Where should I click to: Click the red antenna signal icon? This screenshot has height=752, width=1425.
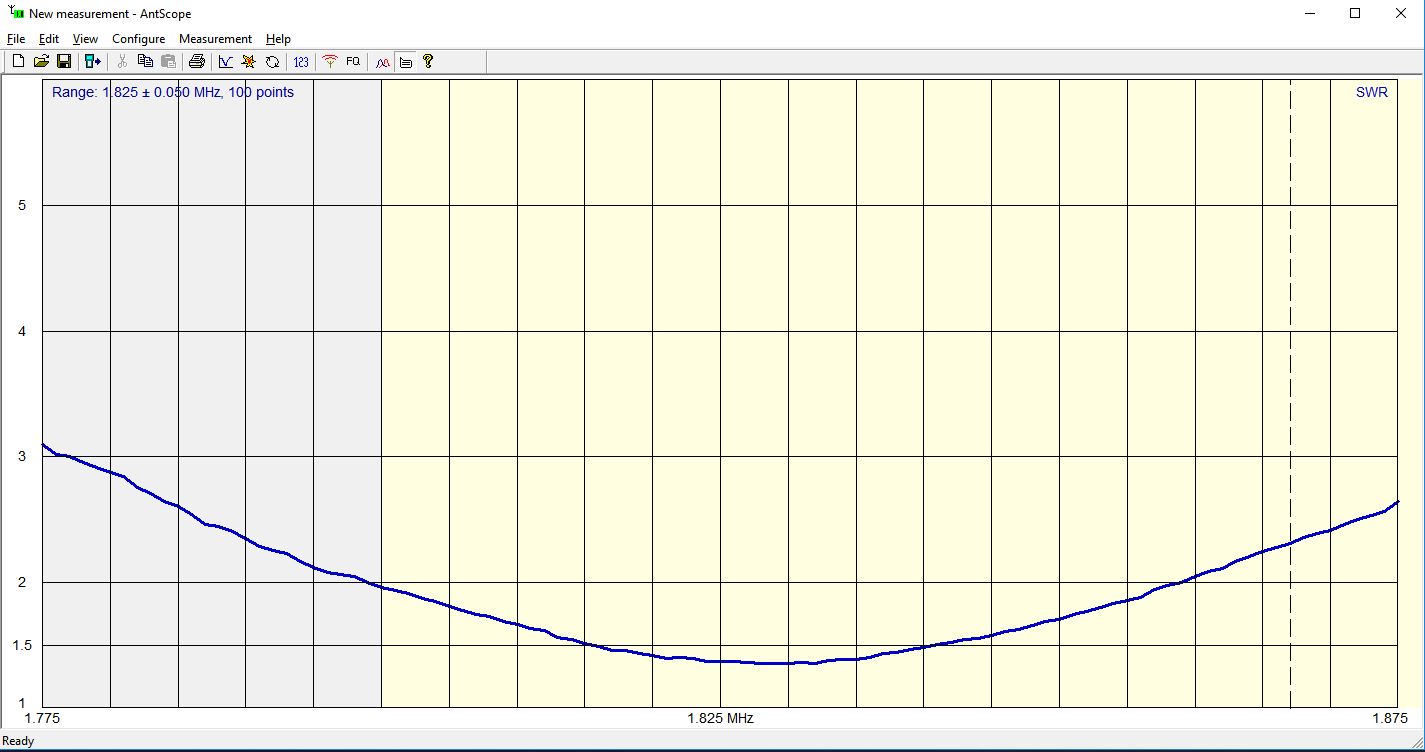tap(330, 62)
